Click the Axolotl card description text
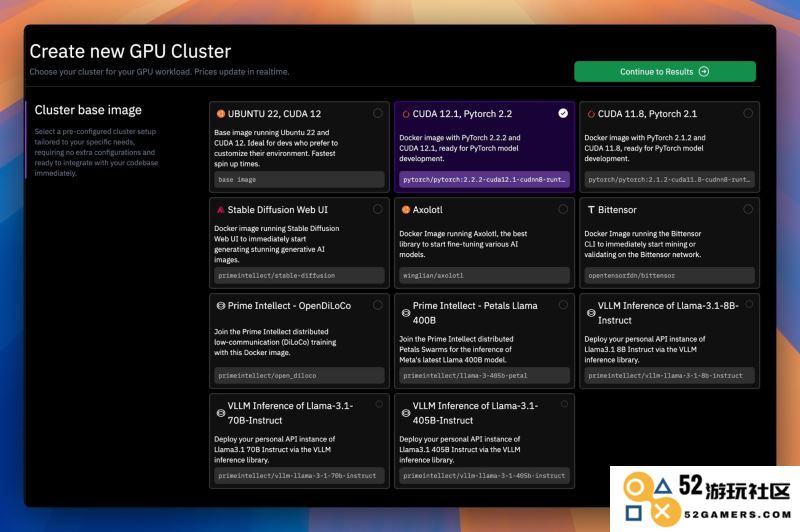The image size is (800, 532). click(463, 244)
